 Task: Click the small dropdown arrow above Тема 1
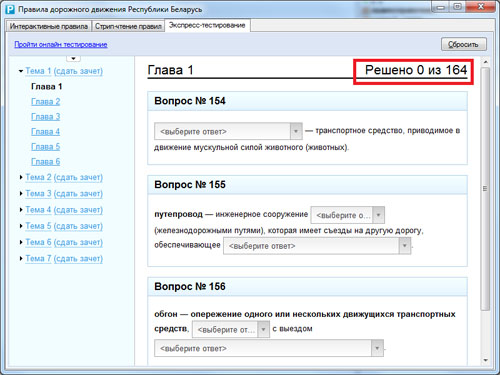(73, 59)
